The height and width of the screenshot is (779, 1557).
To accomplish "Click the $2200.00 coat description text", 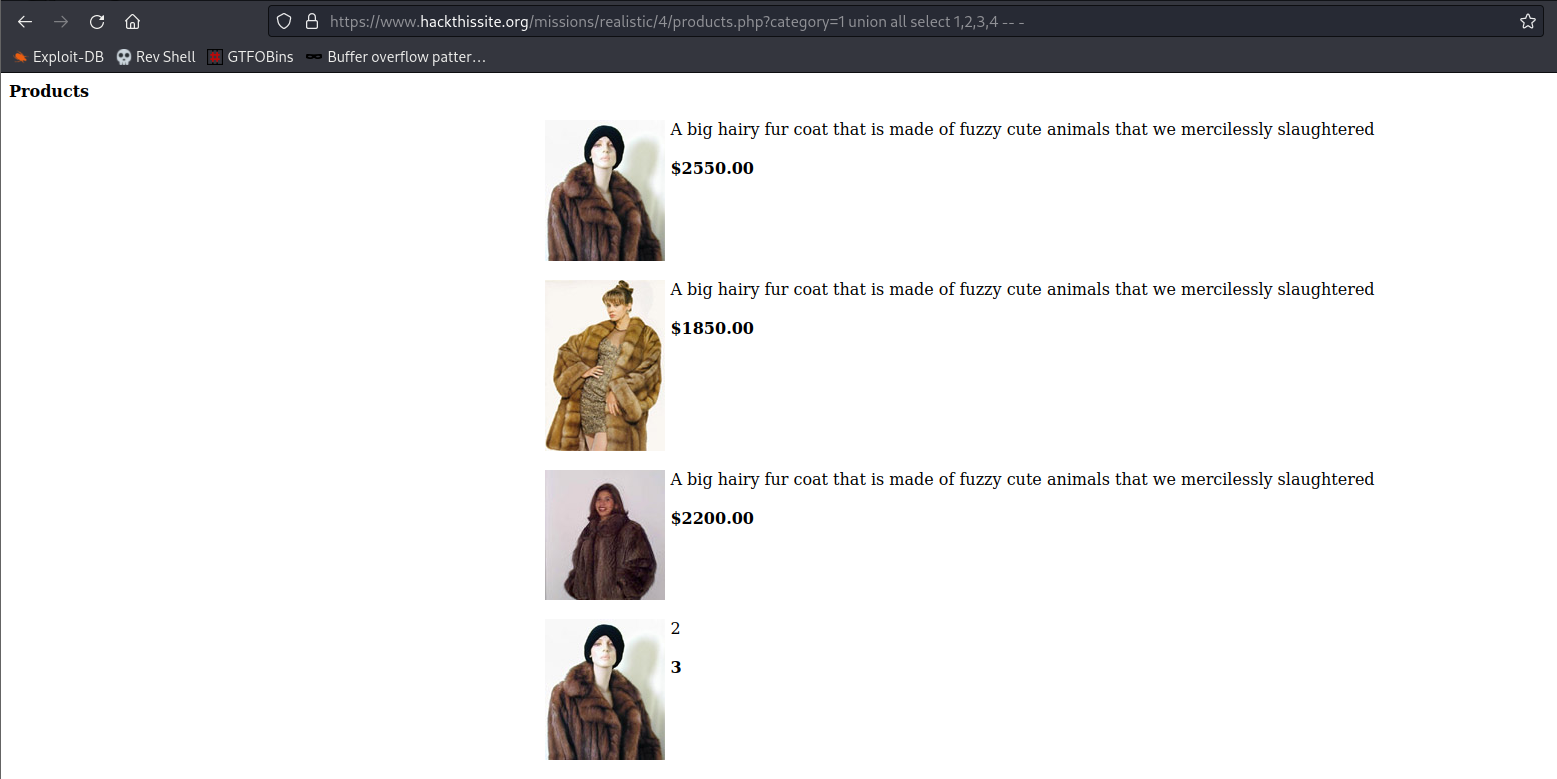I will (x=1021, y=479).
